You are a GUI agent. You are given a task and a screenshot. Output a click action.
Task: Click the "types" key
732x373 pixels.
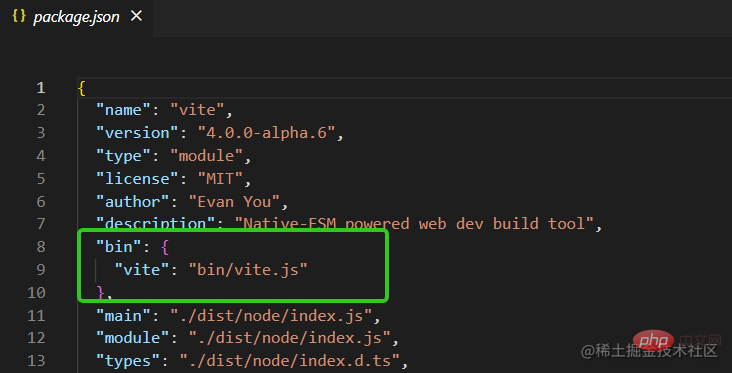(x=128, y=361)
